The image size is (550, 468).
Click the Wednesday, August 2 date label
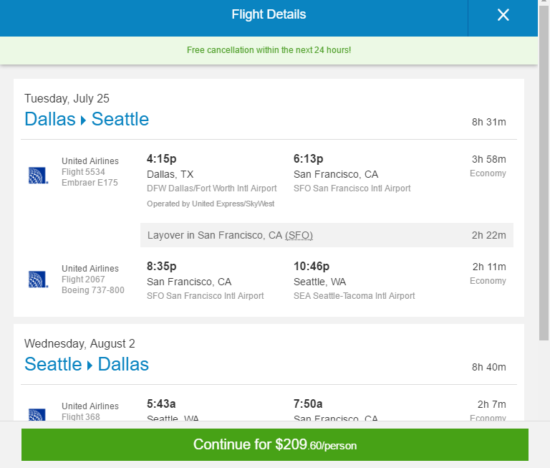79,343
